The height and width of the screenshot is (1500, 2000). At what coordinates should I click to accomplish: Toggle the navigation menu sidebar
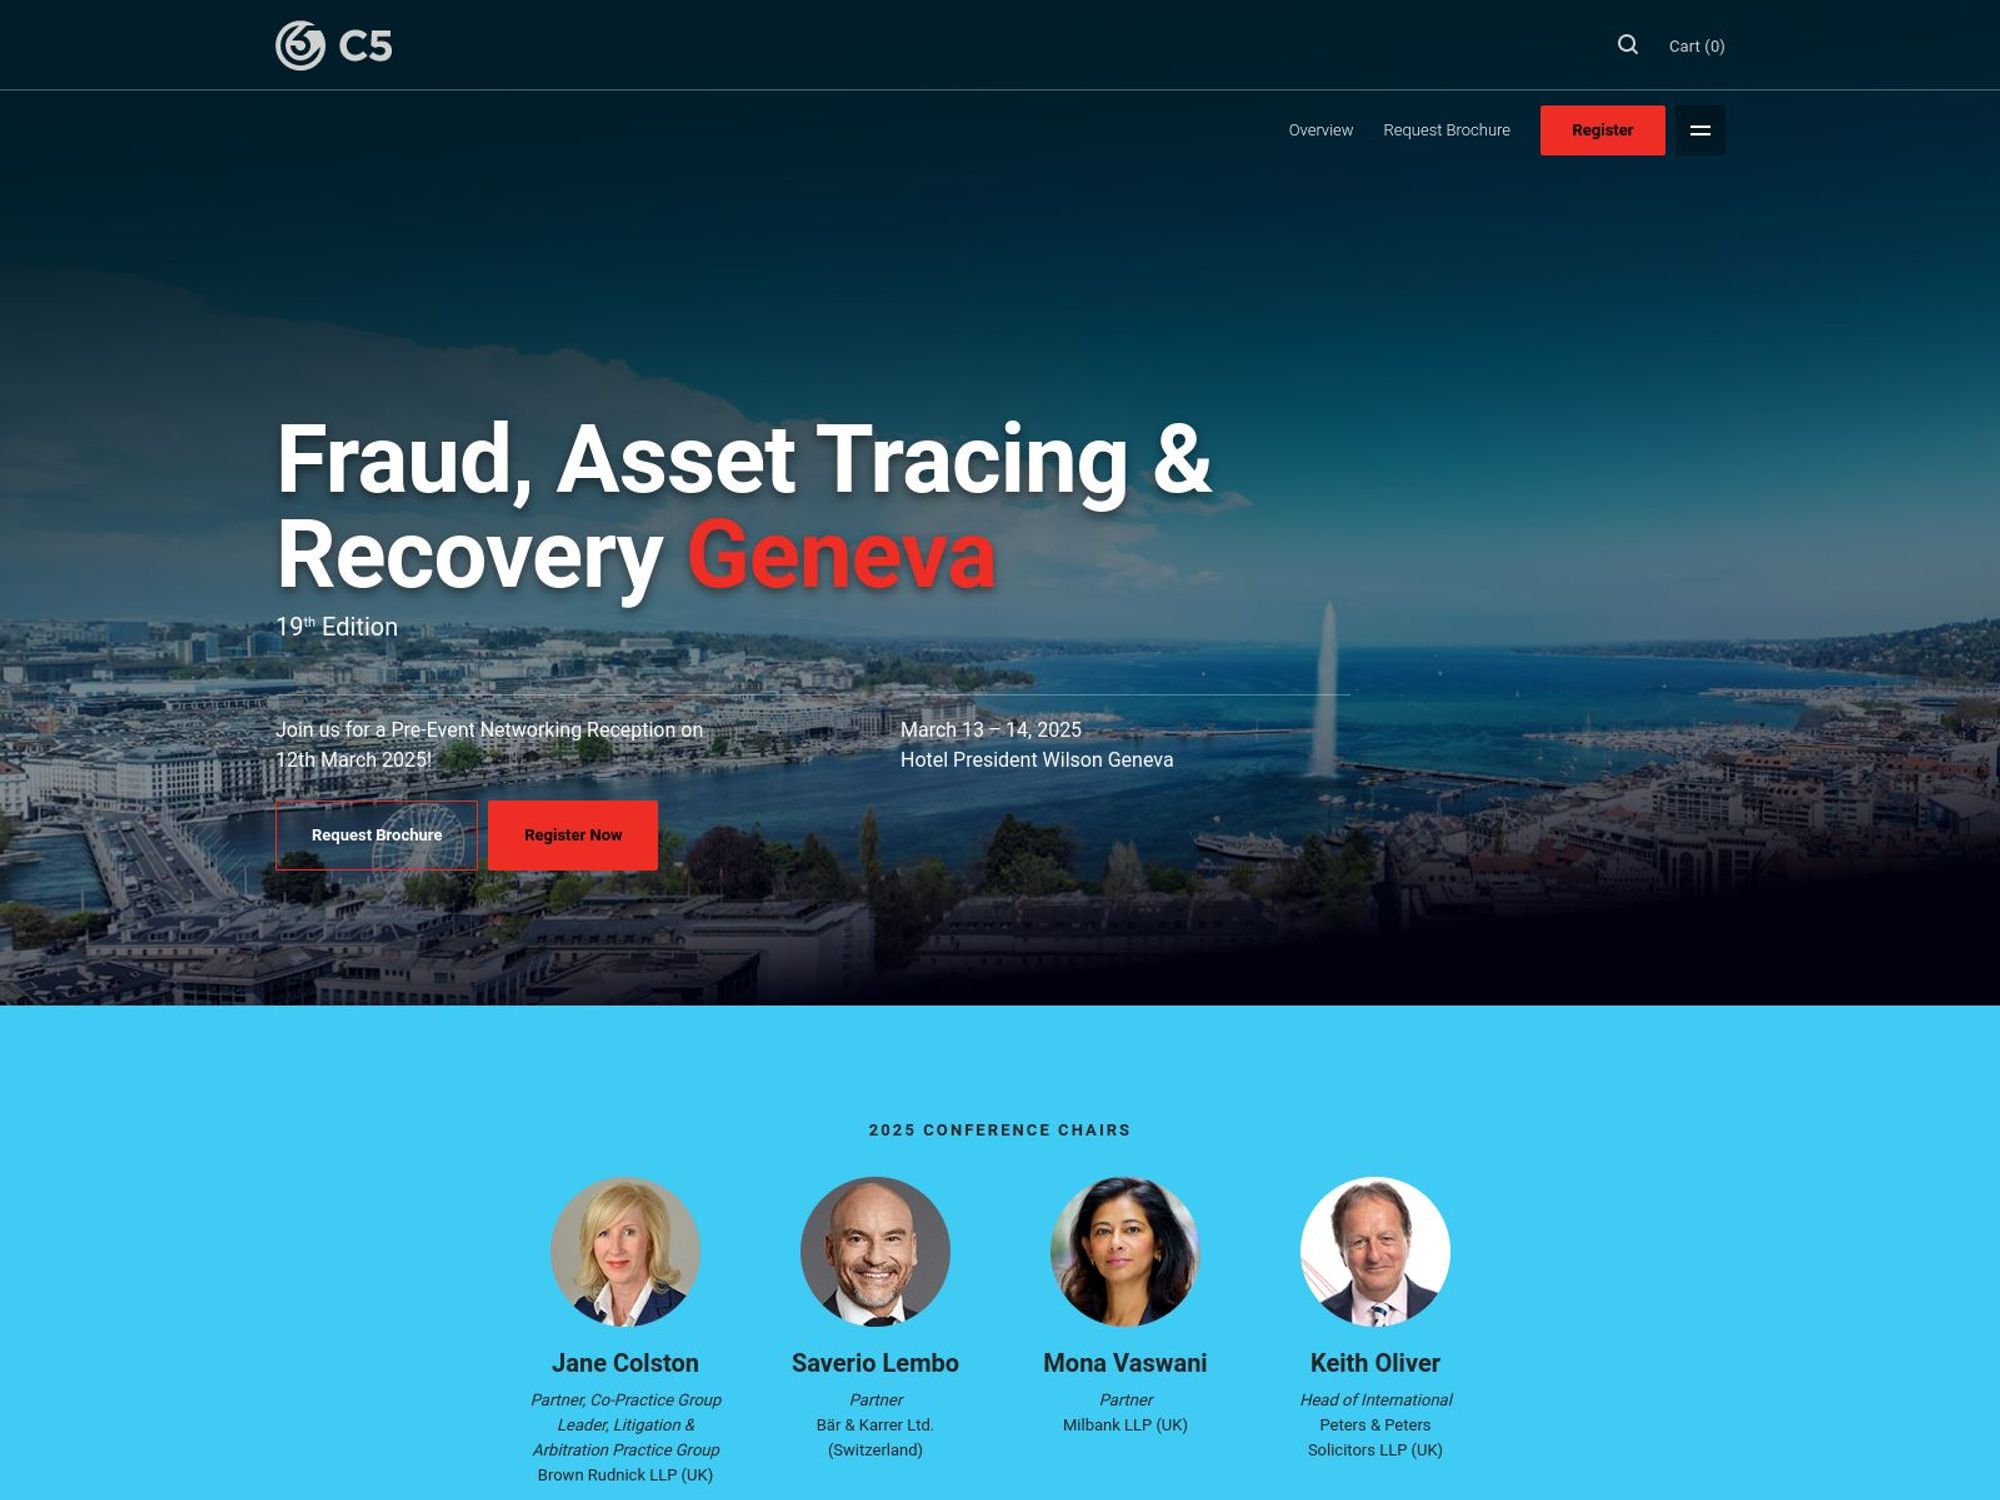coord(1699,131)
